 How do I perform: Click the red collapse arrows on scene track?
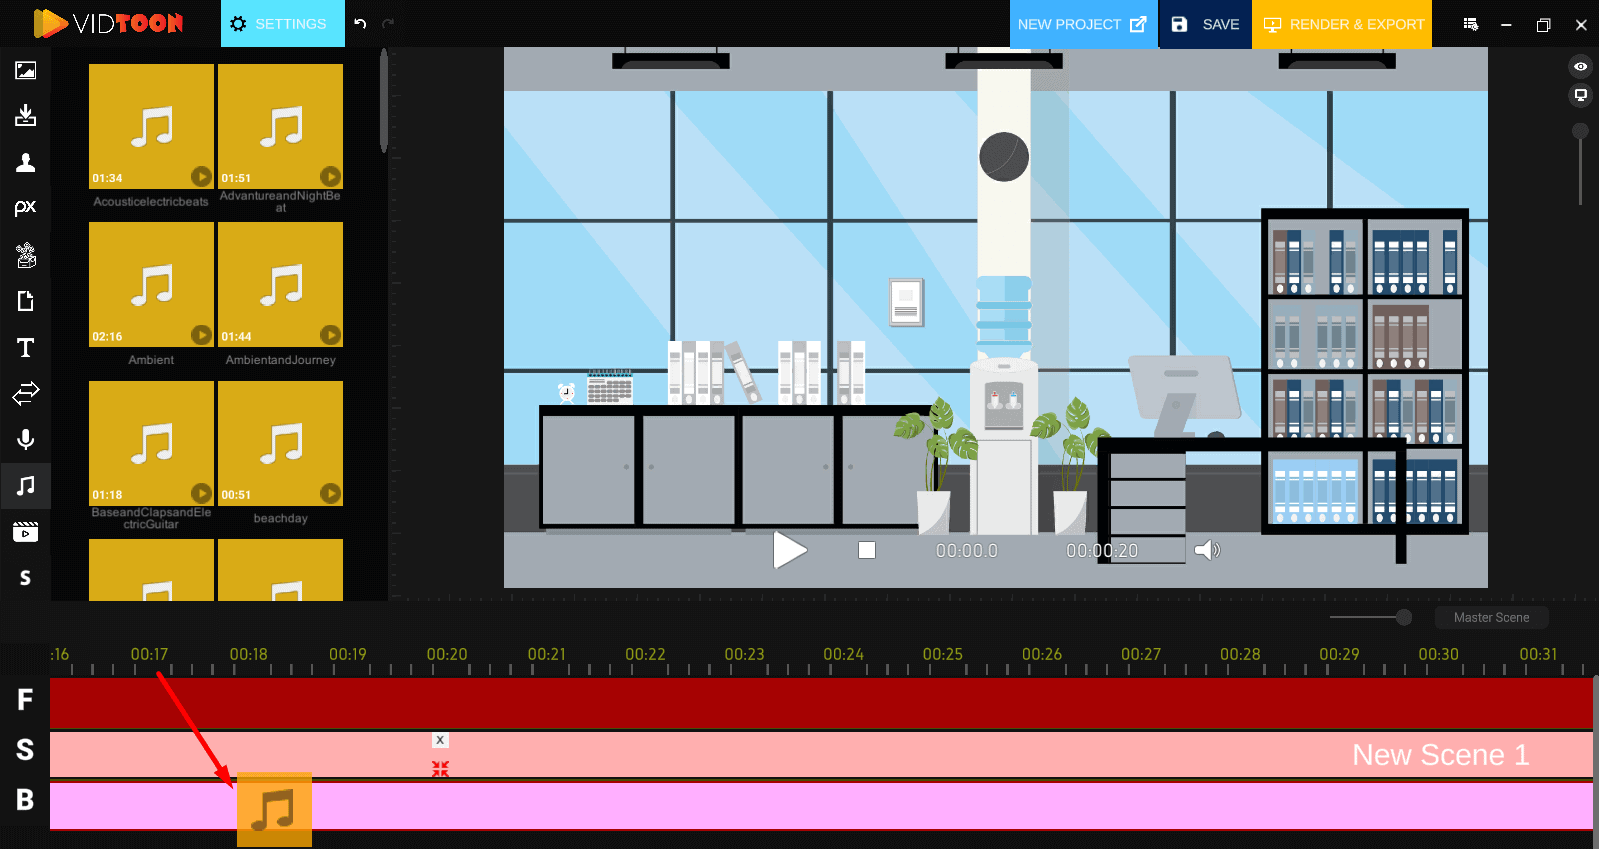coord(440,769)
